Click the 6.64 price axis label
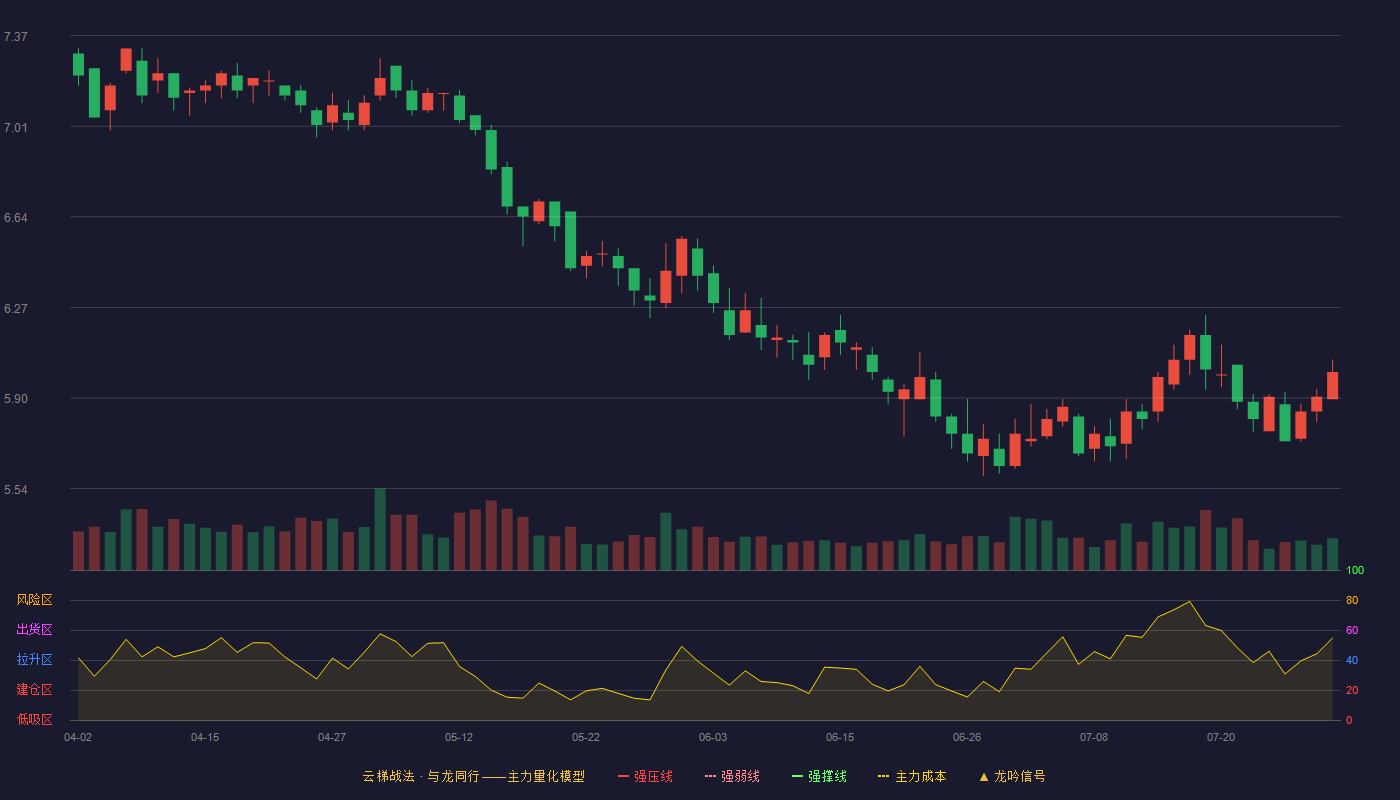 [x=16, y=218]
